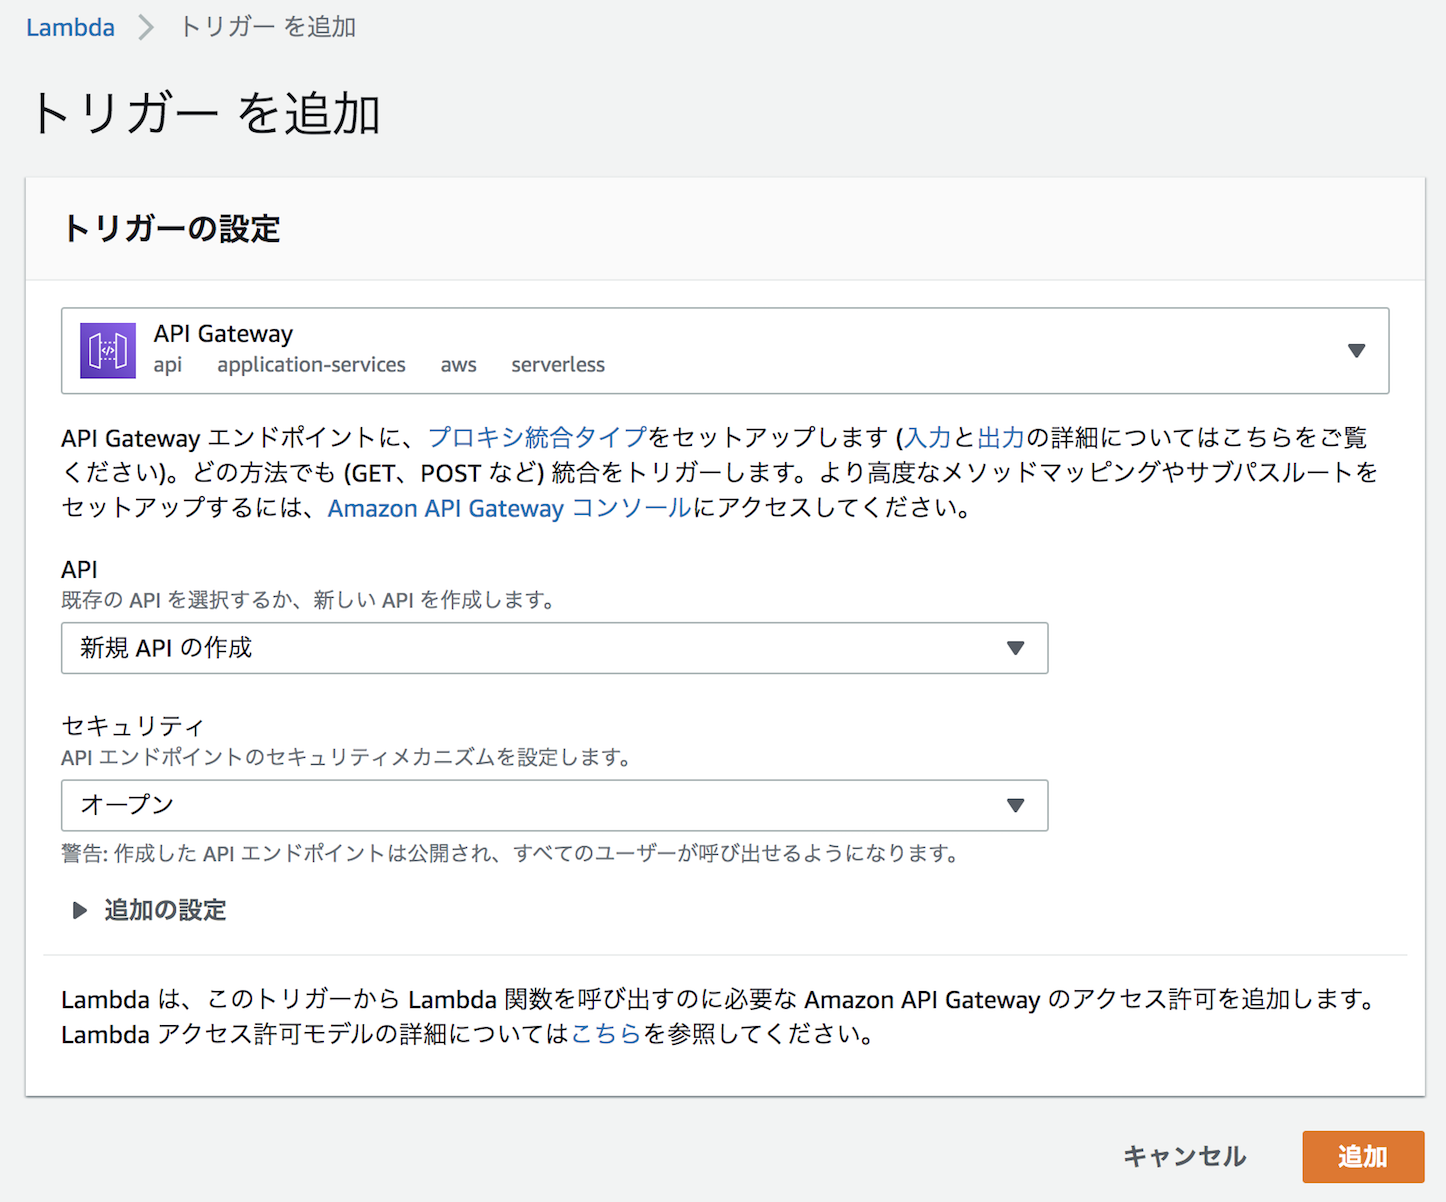Open the オープン security dropdown
The height and width of the screenshot is (1202, 1446).
pyautogui.click(x=554, y=805)
